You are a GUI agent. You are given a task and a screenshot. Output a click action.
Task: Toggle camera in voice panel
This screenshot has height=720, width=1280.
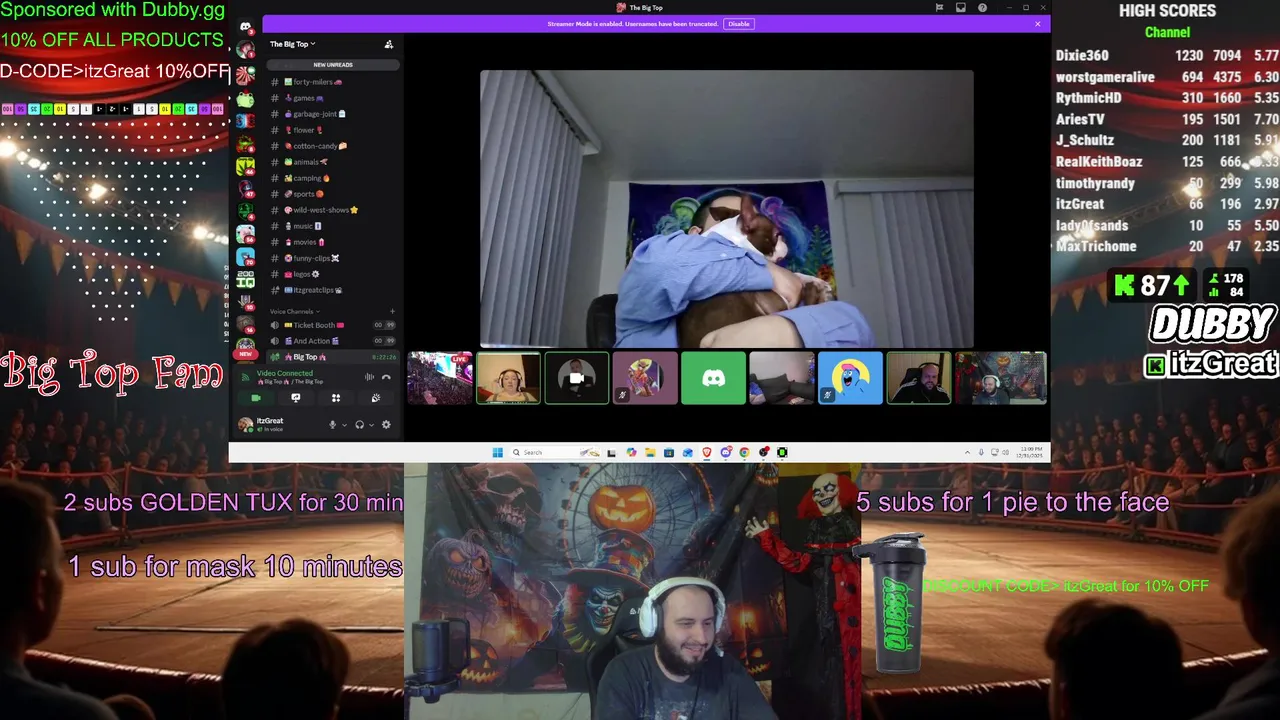[x=256, y=398]
